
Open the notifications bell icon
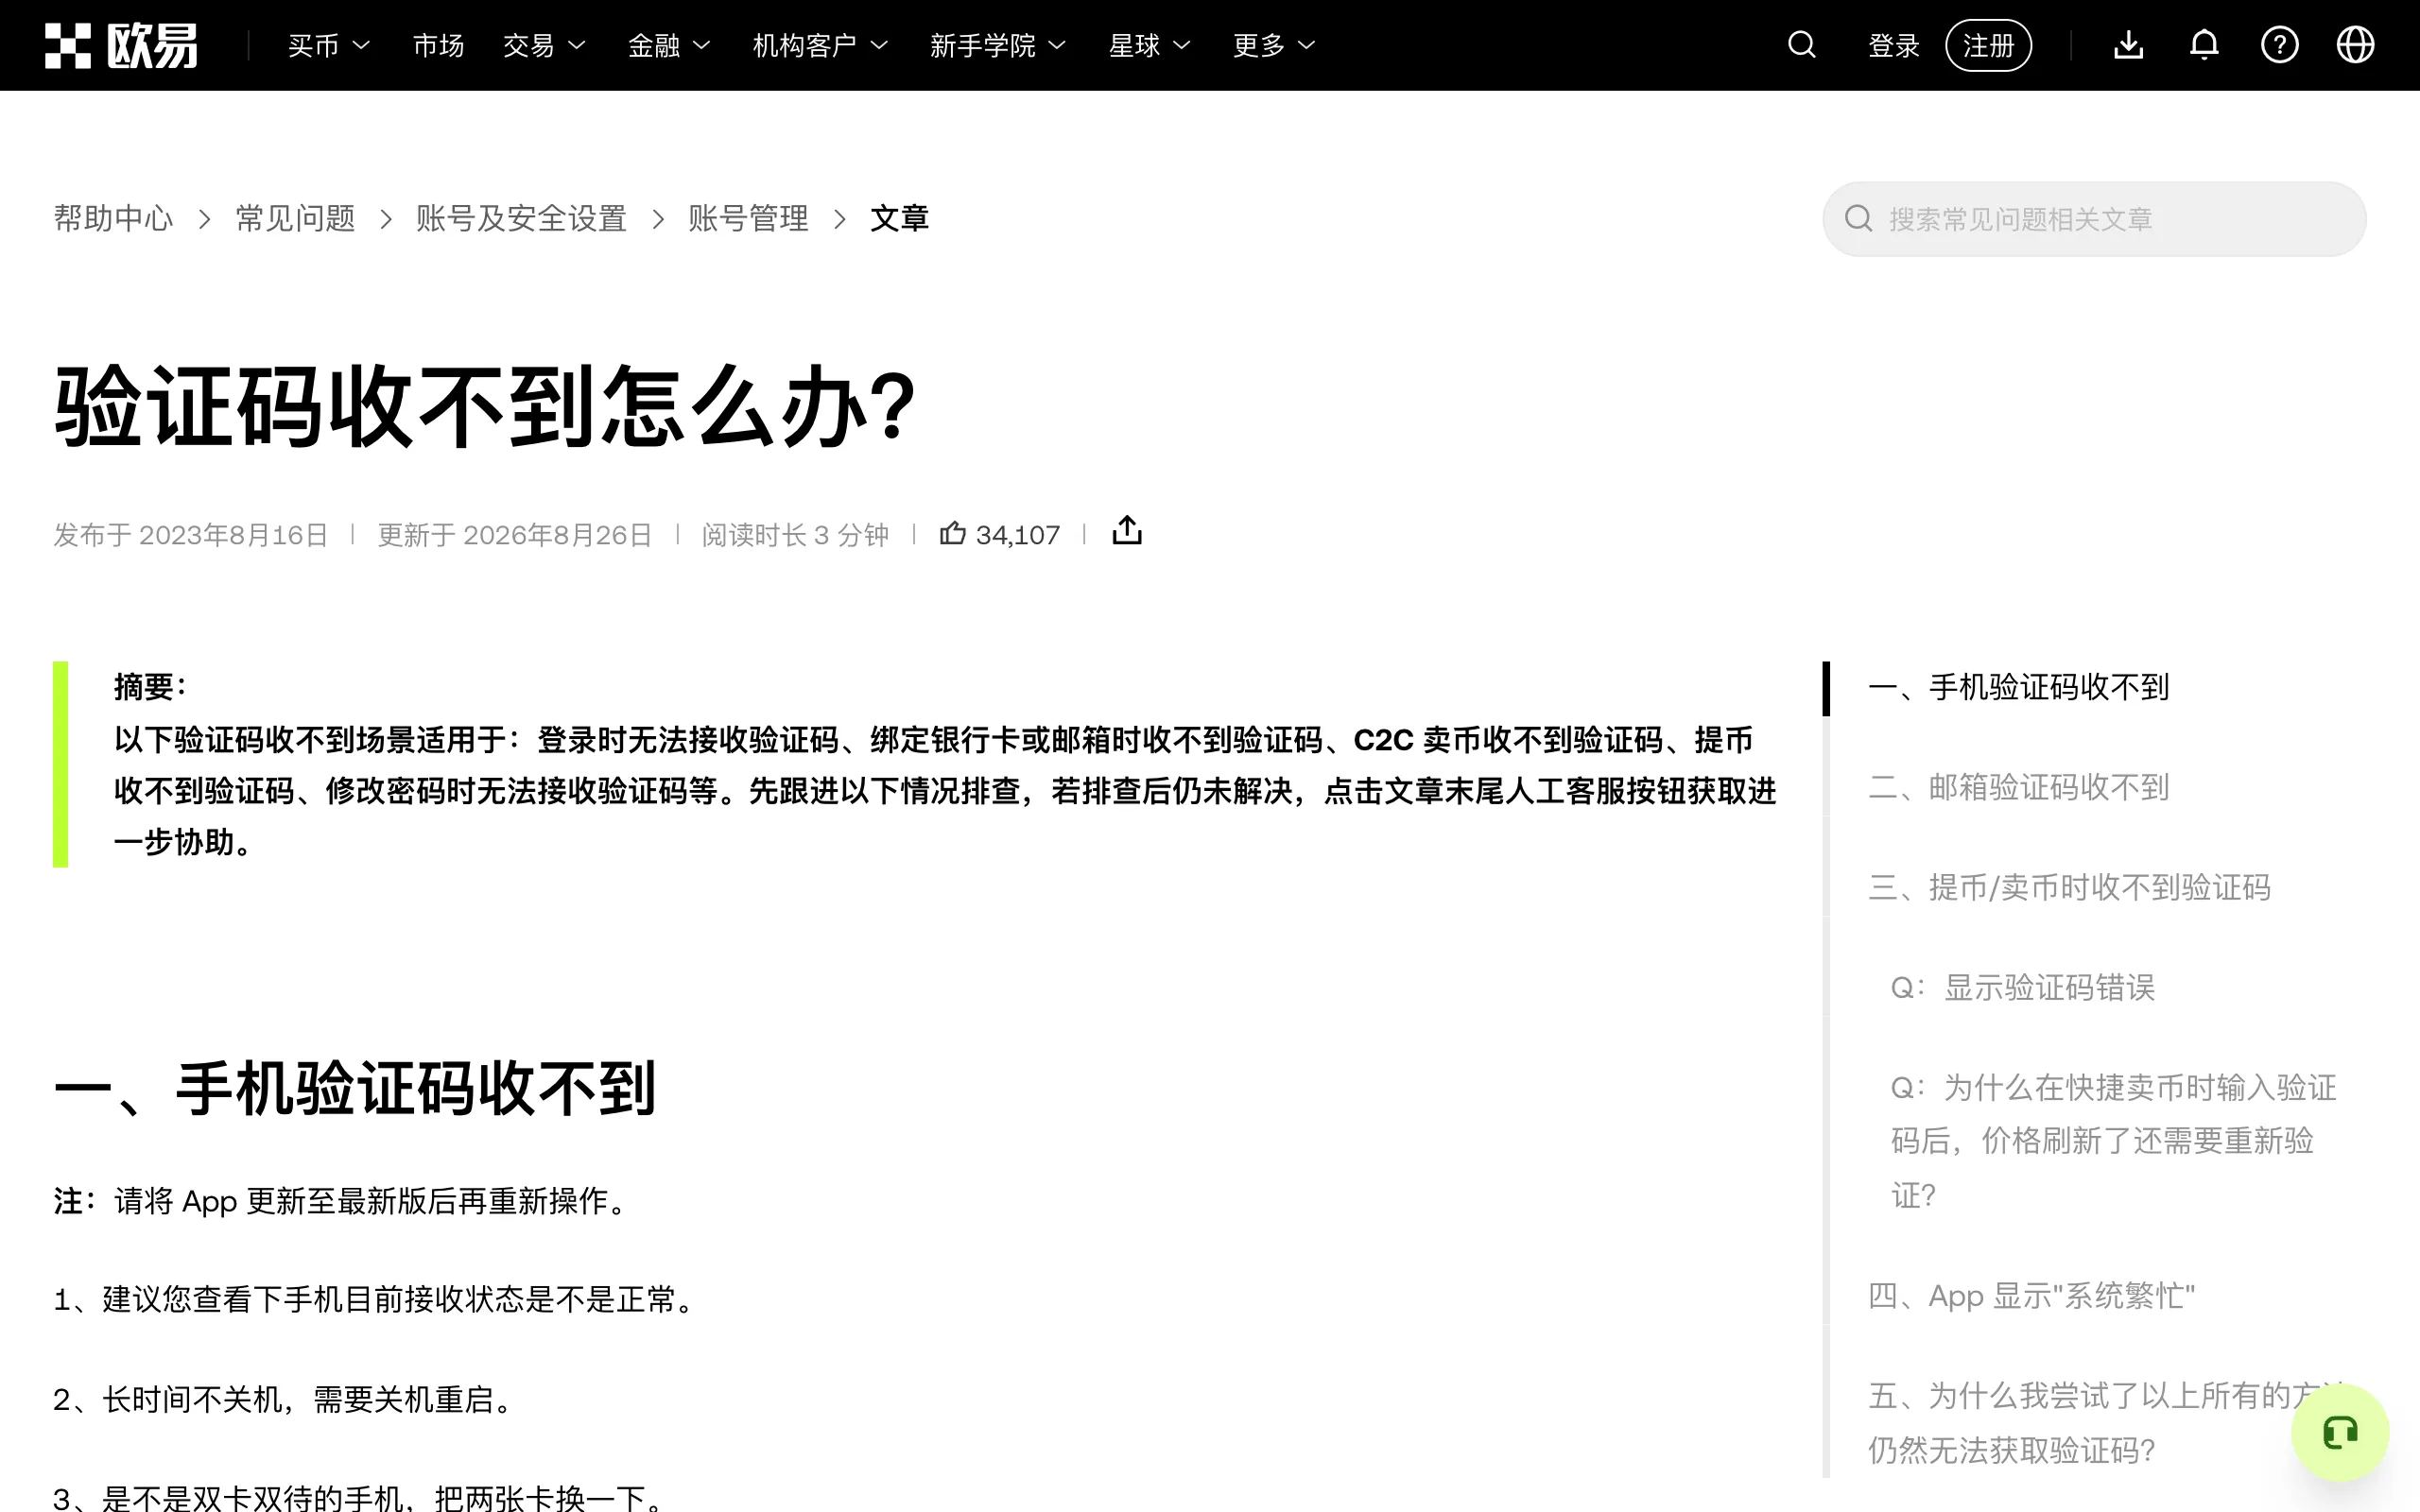point(2204,45)
